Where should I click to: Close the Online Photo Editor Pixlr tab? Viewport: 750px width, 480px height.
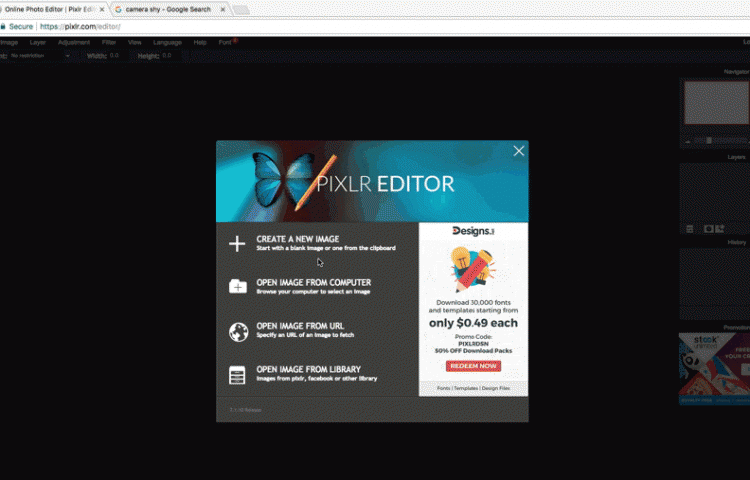point(102,10)
